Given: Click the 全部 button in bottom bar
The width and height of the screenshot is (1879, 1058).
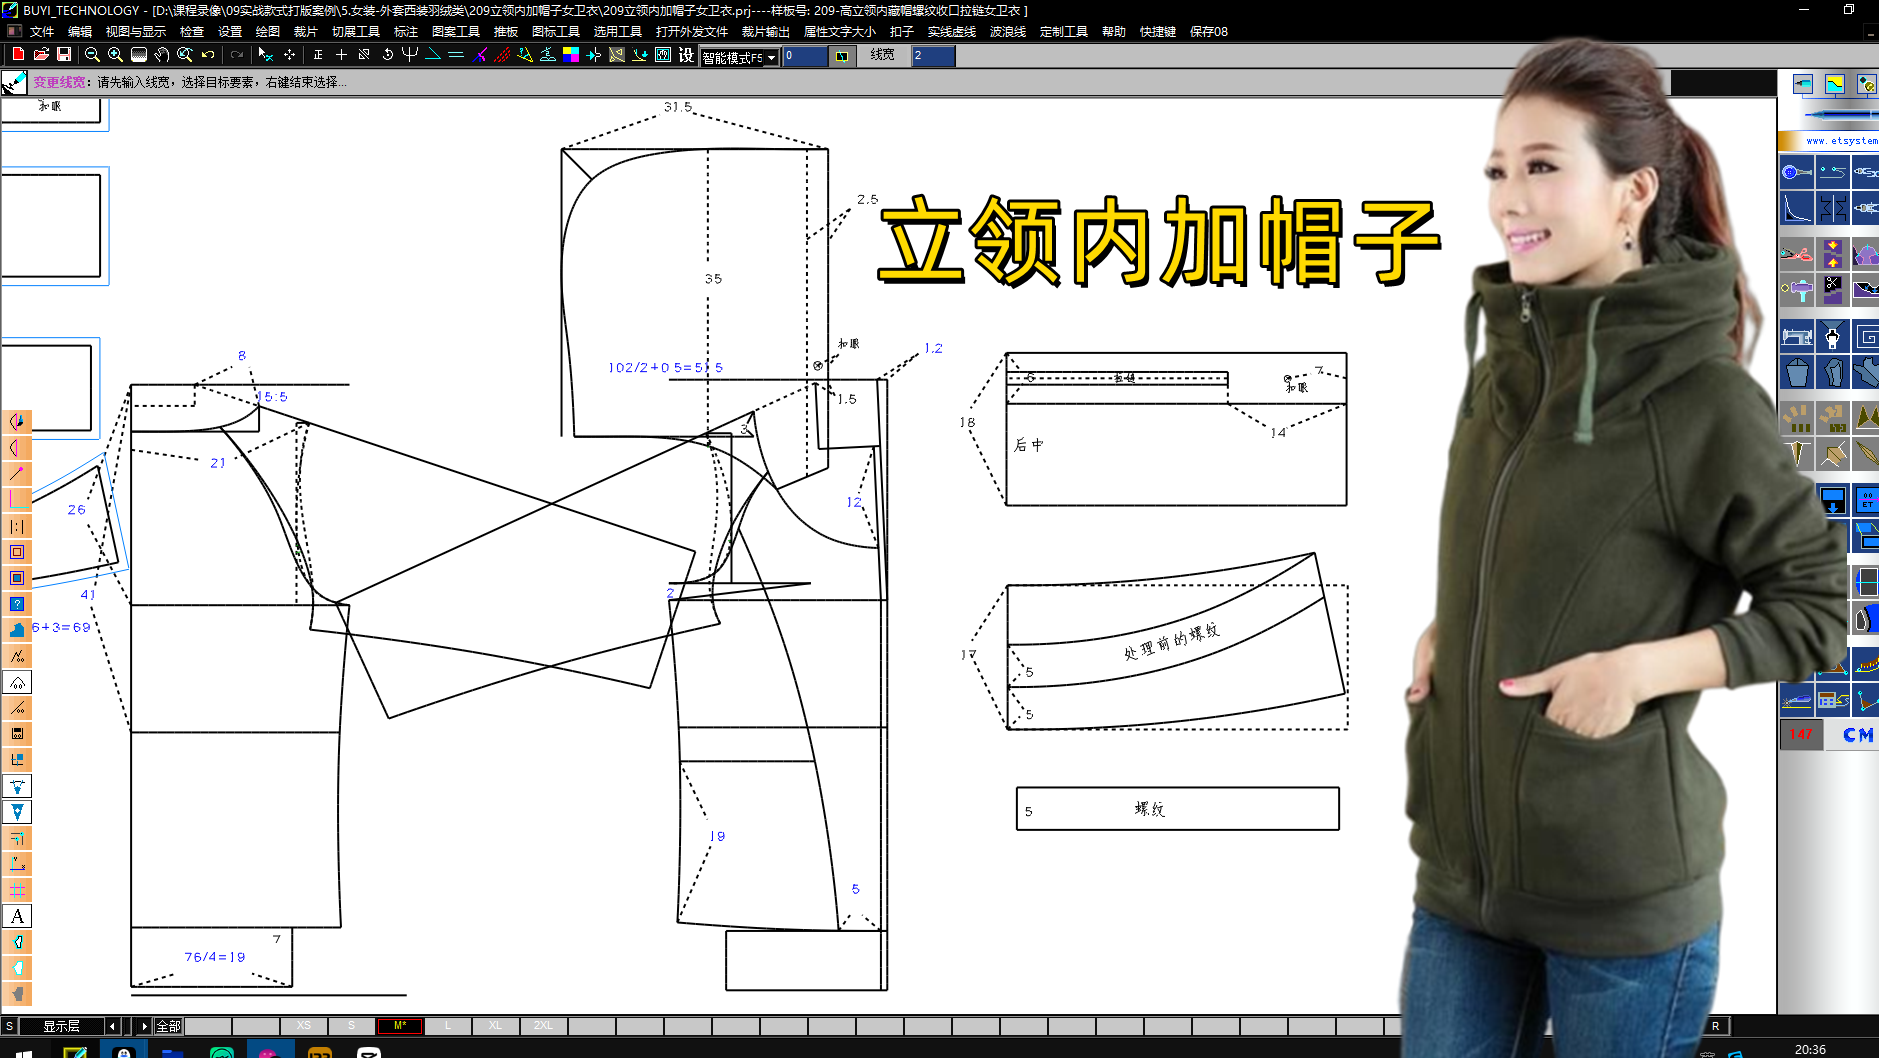Looking at the screenshot, I should tap(168, 1026).
